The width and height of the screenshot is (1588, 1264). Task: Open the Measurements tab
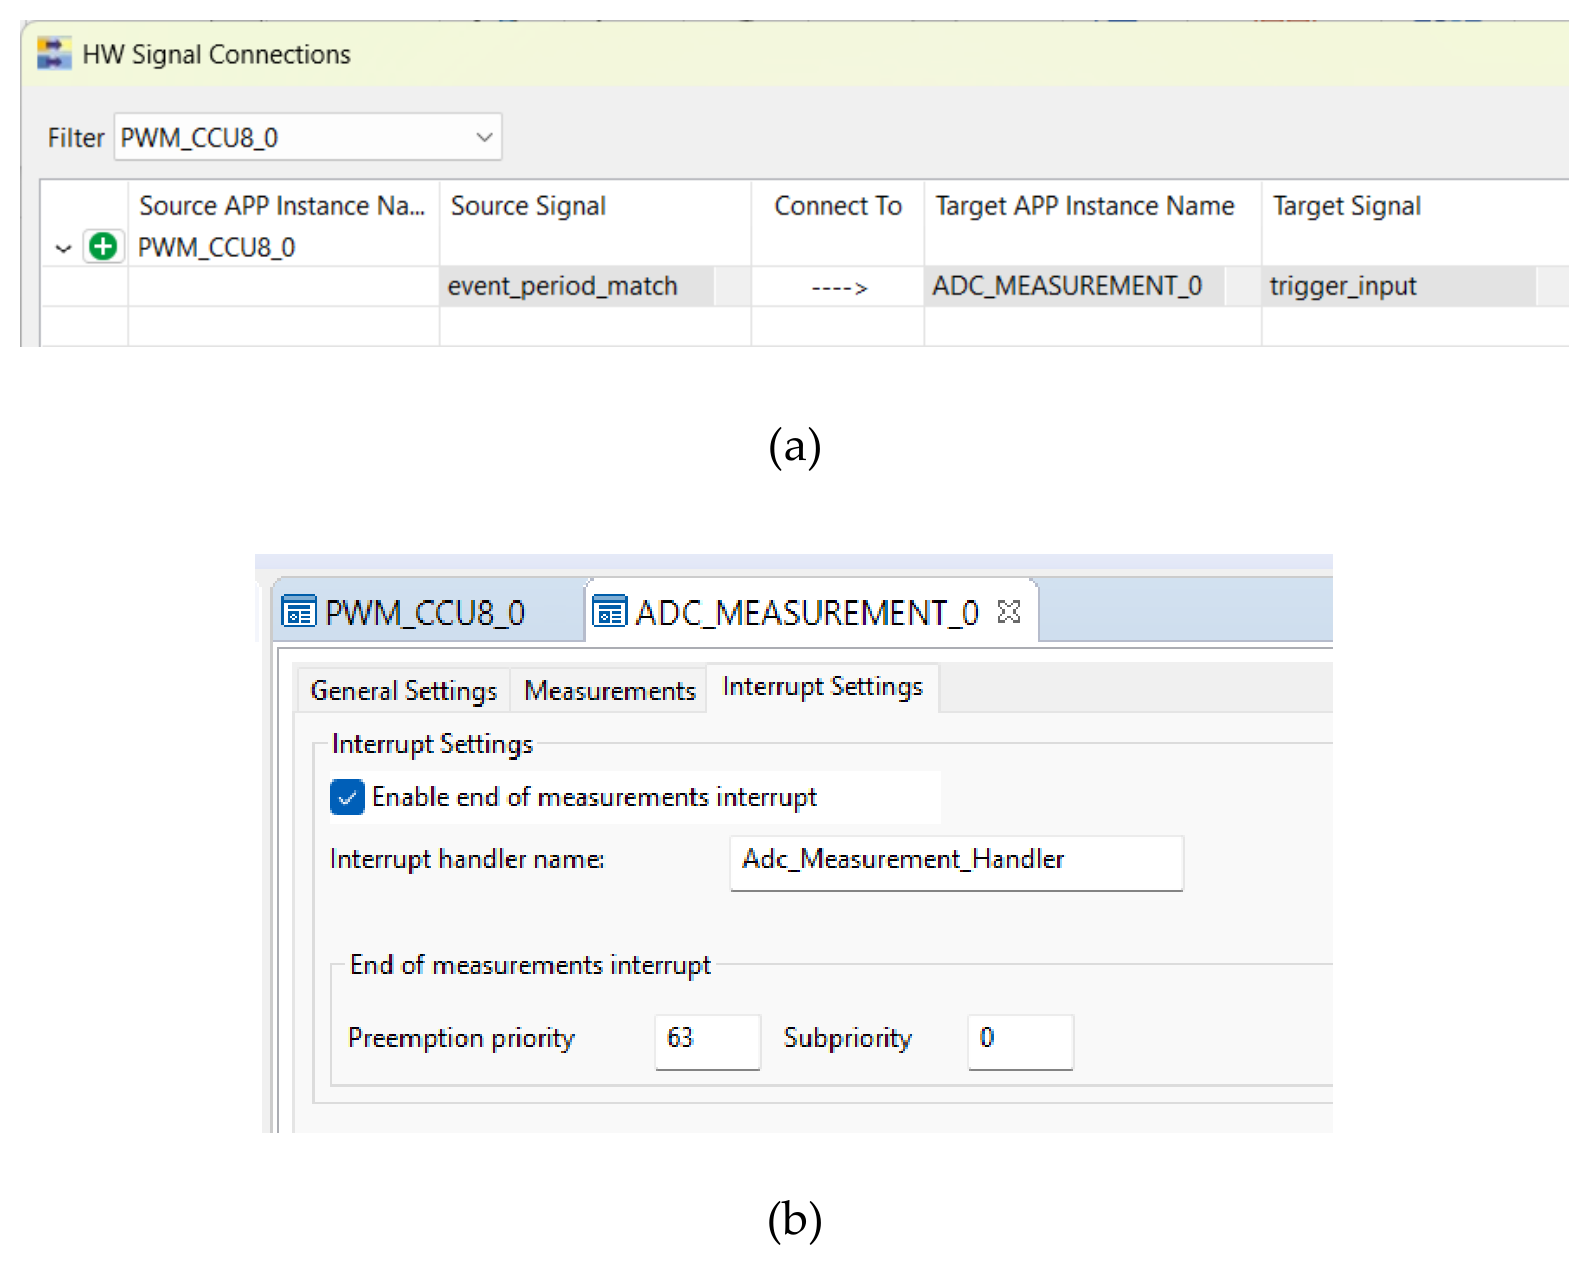[x=610, y=690]
